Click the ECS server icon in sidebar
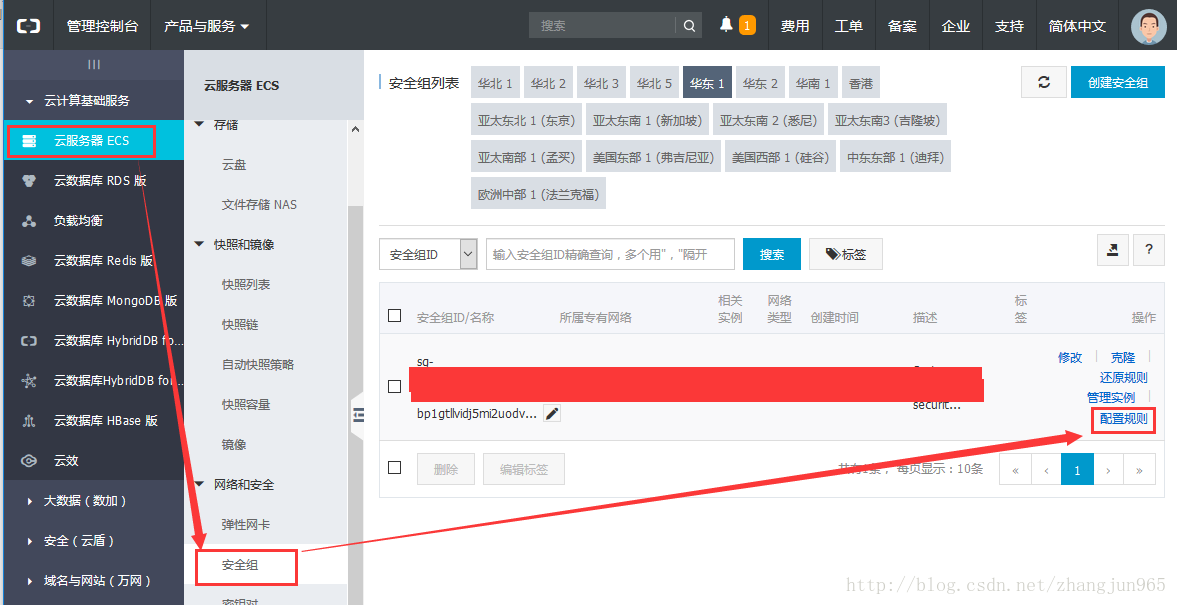 (x=29, y=140)
